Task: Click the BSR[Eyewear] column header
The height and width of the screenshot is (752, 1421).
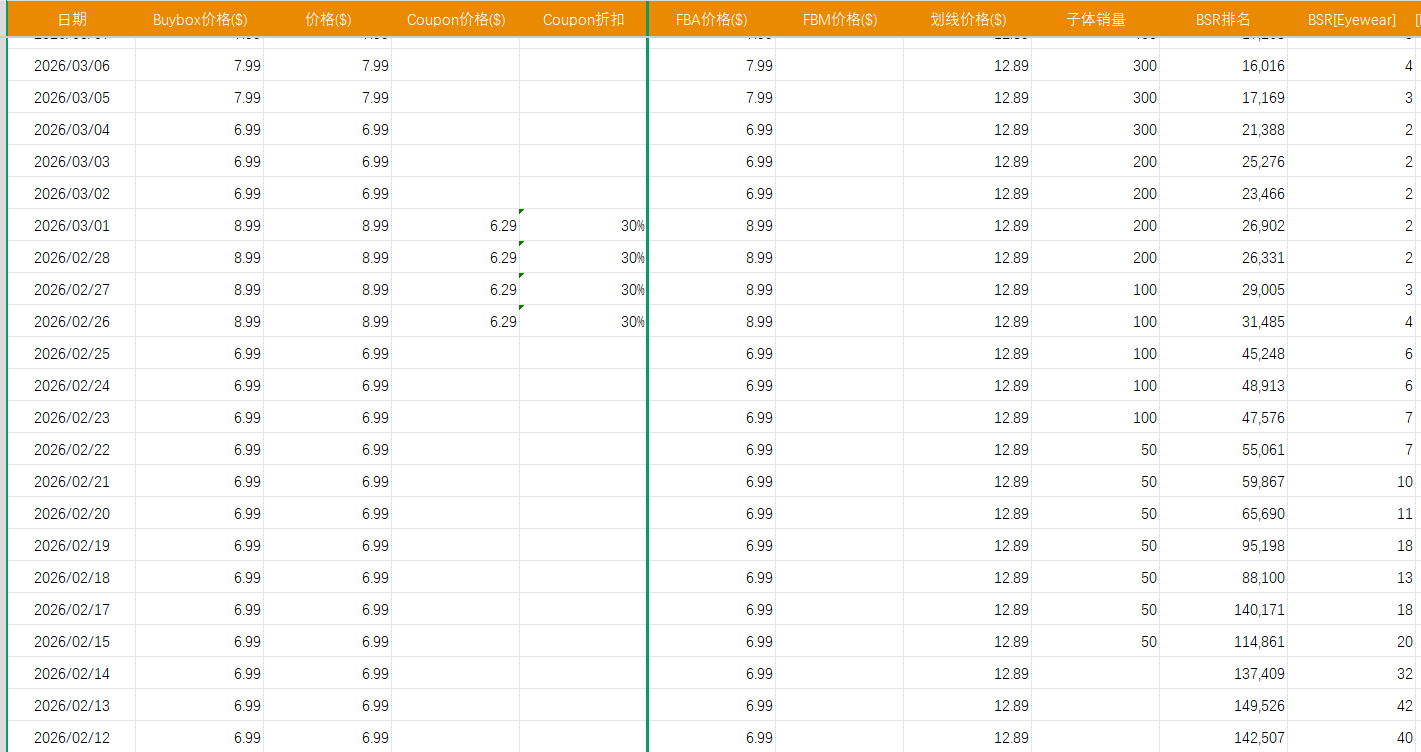Action: (x=1351, y=20)
